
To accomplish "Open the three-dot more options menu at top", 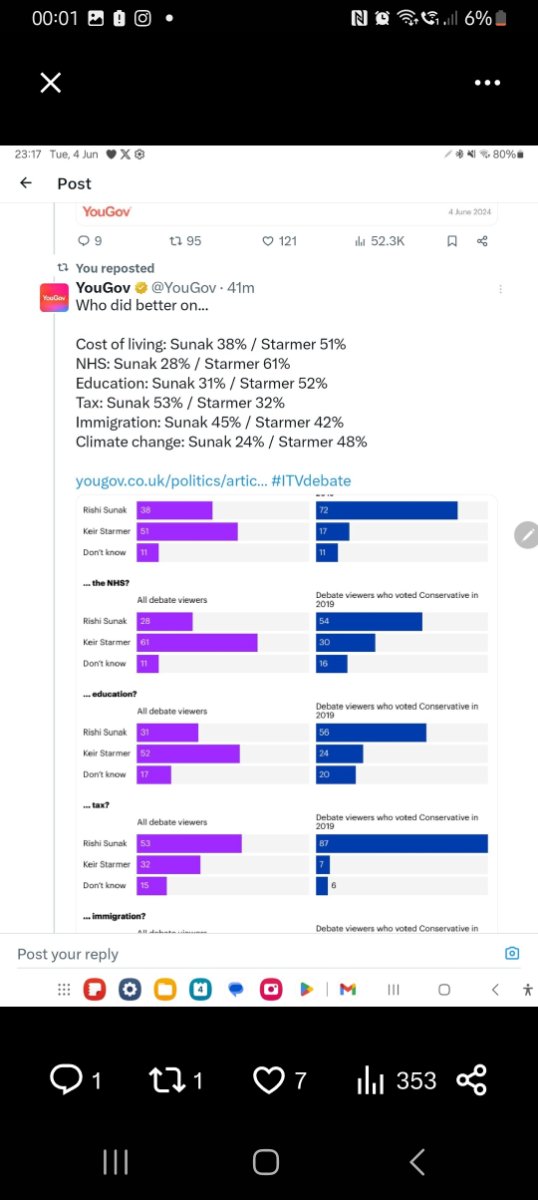I will pyautogui.click(x=487, y=83).
